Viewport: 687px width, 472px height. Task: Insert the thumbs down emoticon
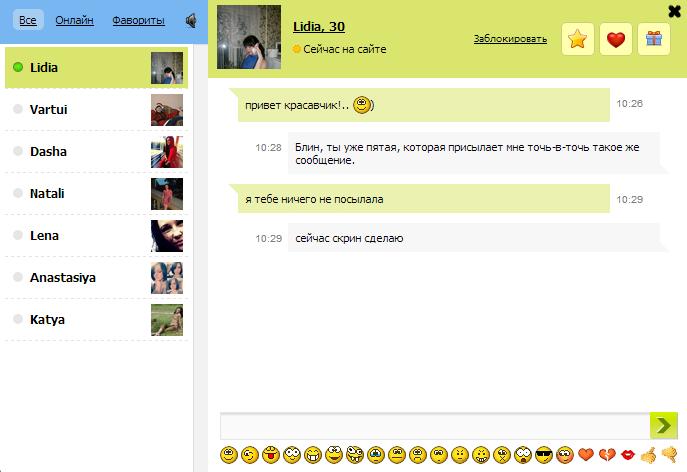click(669, 454)
